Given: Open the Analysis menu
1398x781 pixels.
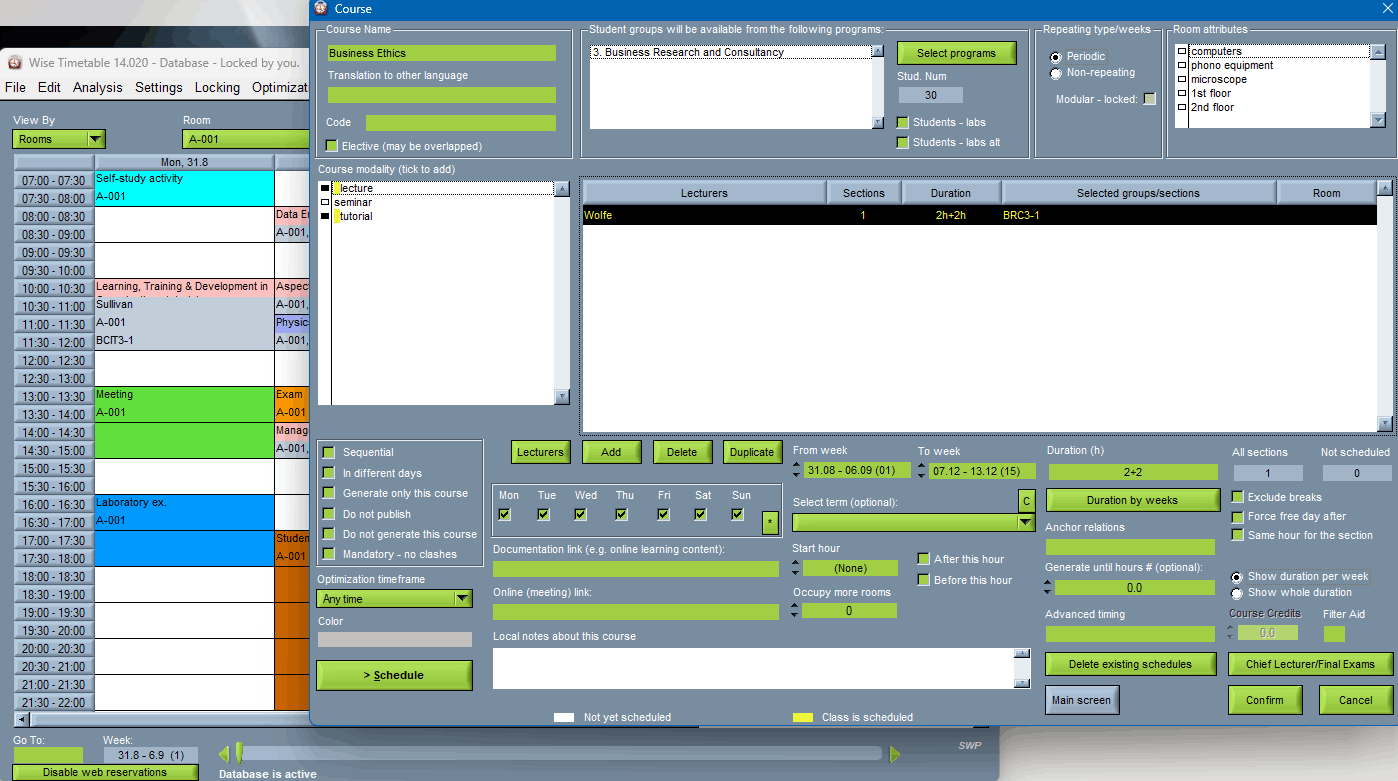Looking at the screenshot, I should [97, 88].
